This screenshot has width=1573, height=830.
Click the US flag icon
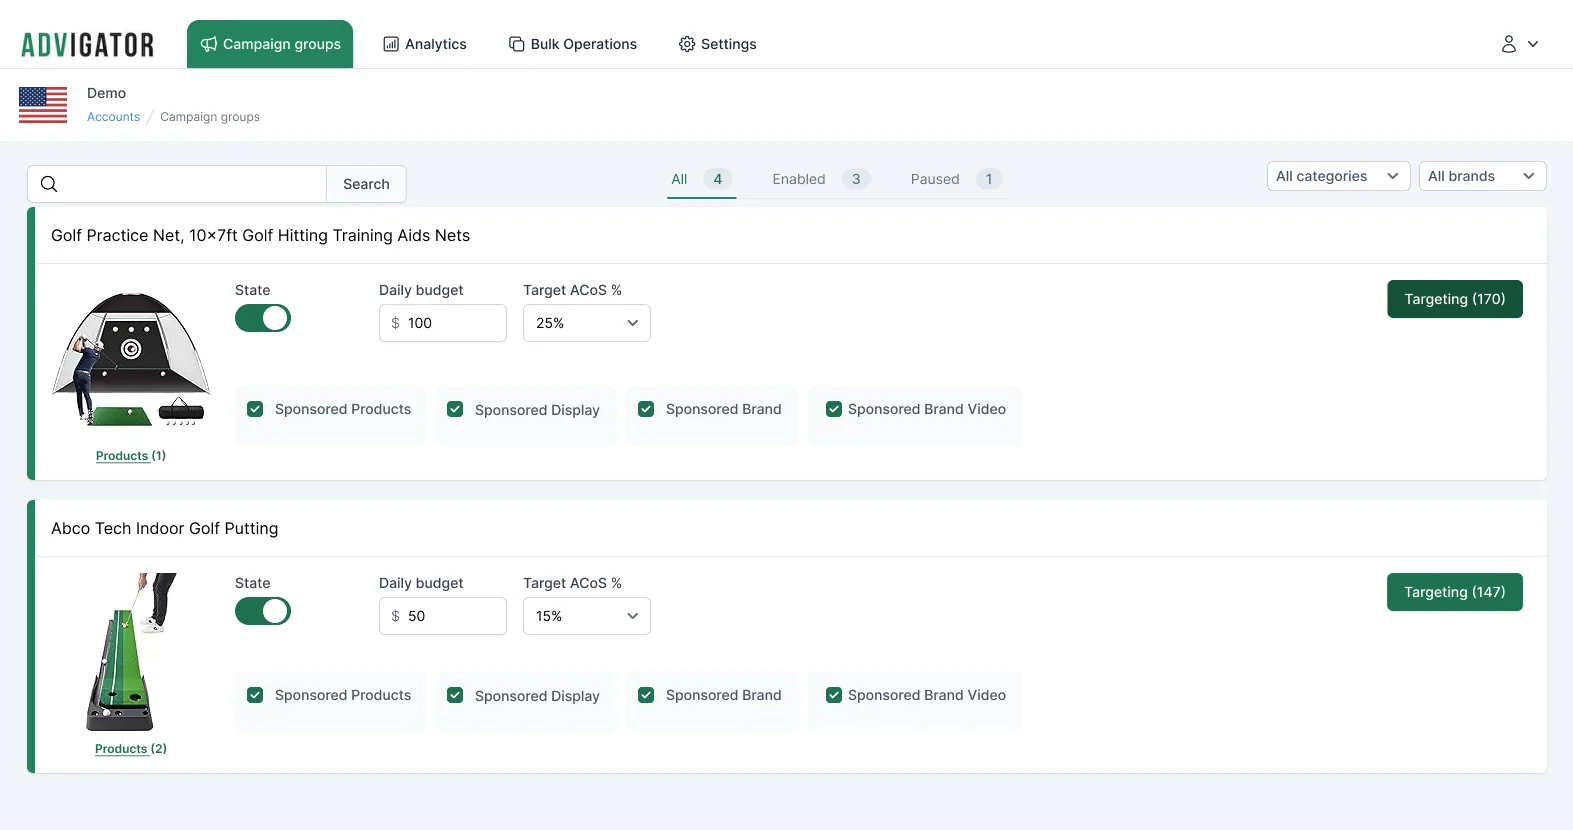pyautogui.click(x=43, y=105)
